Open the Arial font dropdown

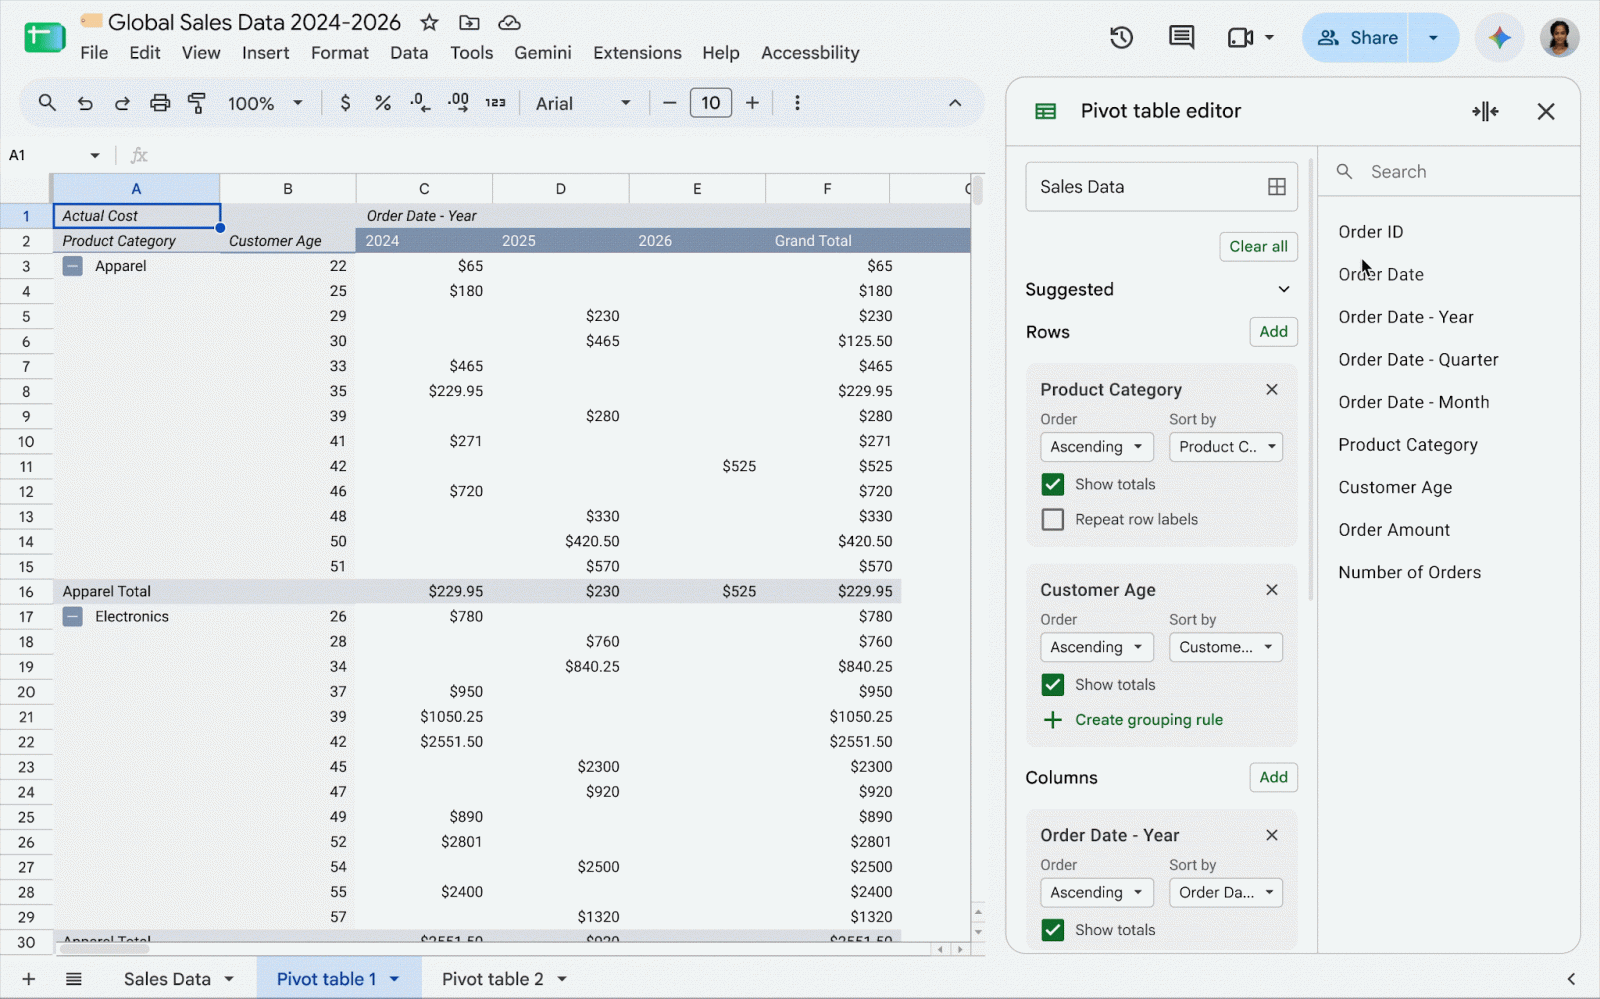tap(583, 103)
